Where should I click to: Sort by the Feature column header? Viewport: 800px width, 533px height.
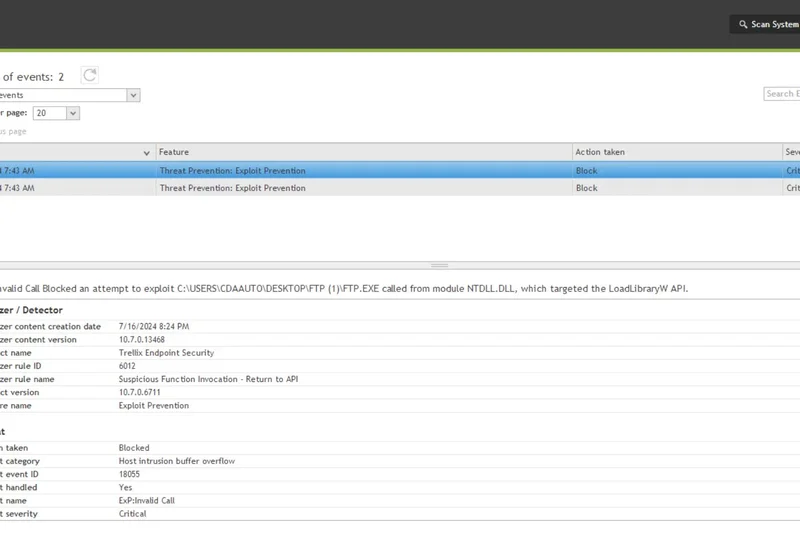point(364,152)
